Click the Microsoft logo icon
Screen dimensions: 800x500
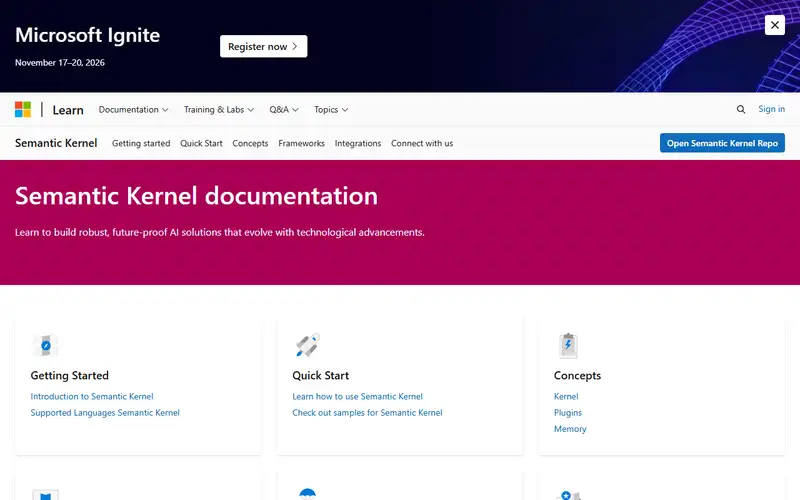click(23, 109)
